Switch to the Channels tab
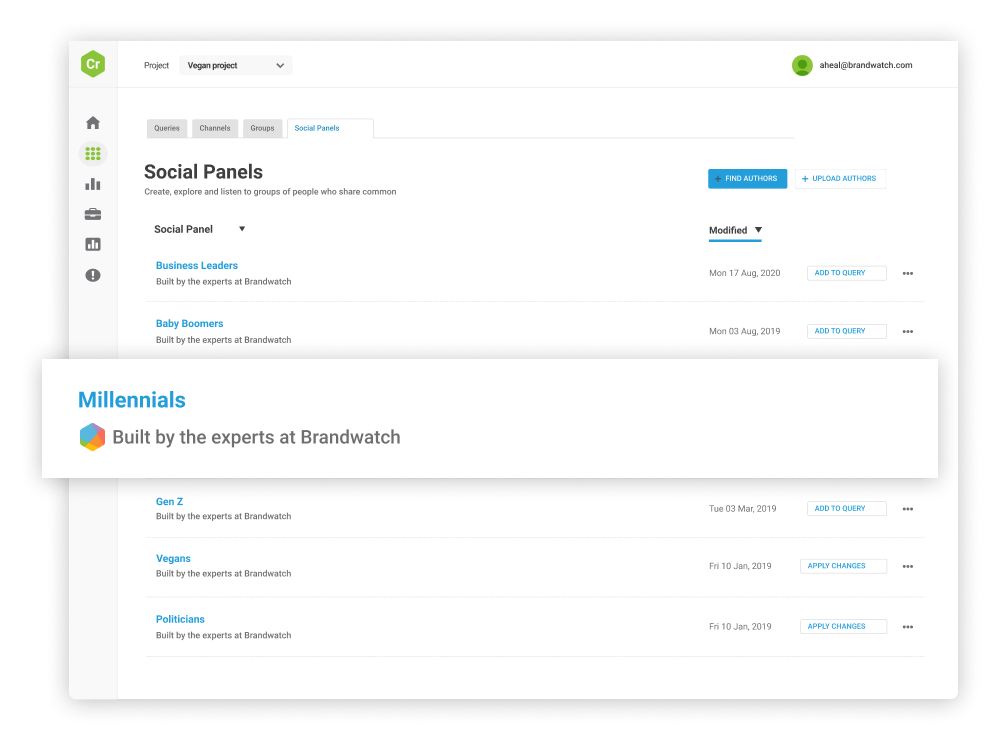 (x=215, y=128)
